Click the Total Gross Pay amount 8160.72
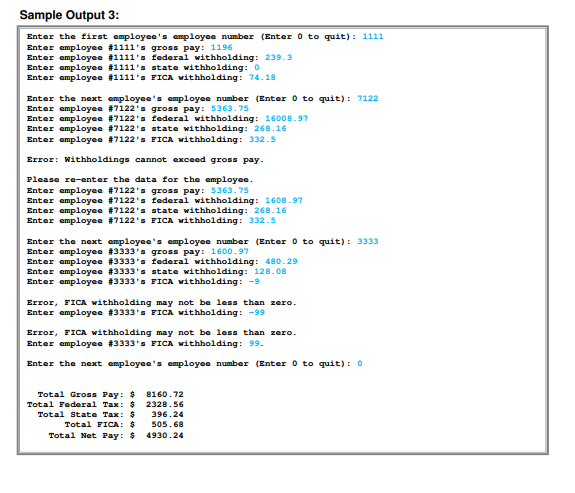This screenshot has height=493, width=575. click(165, 395)
